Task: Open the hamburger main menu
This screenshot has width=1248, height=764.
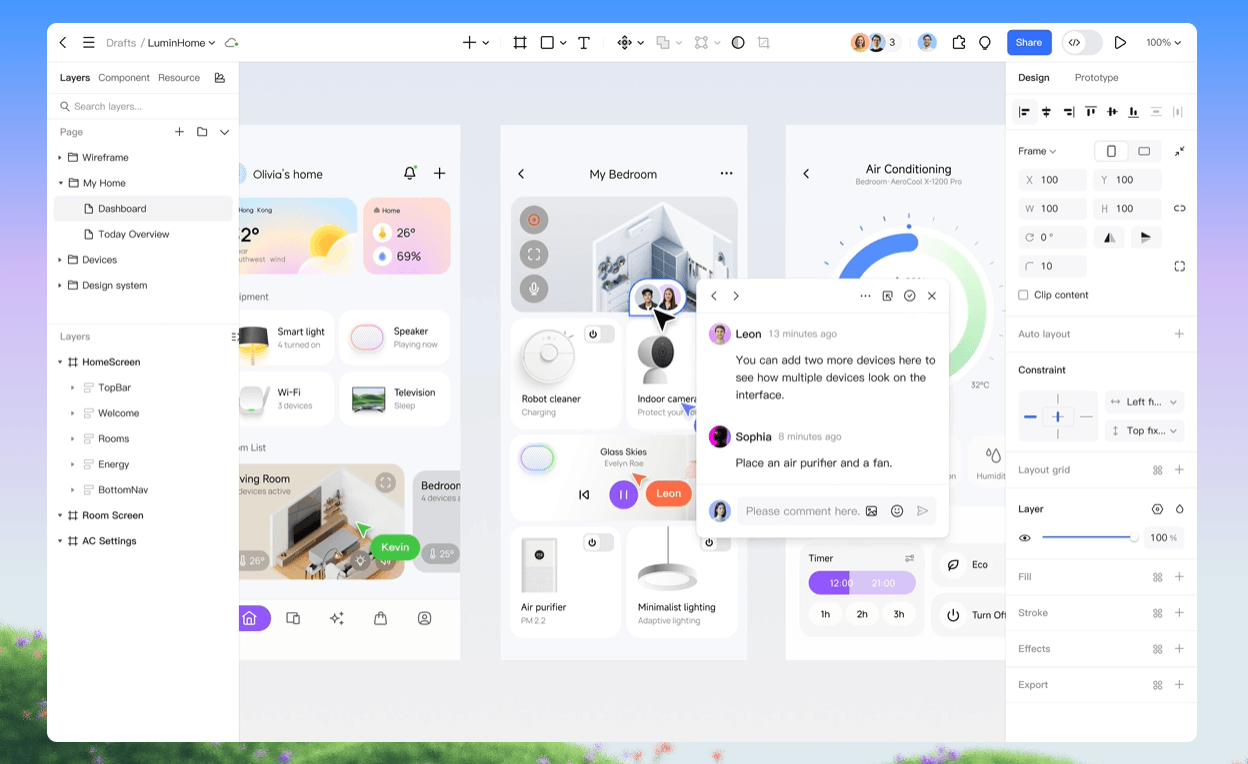Action: [x=89, y=43]
